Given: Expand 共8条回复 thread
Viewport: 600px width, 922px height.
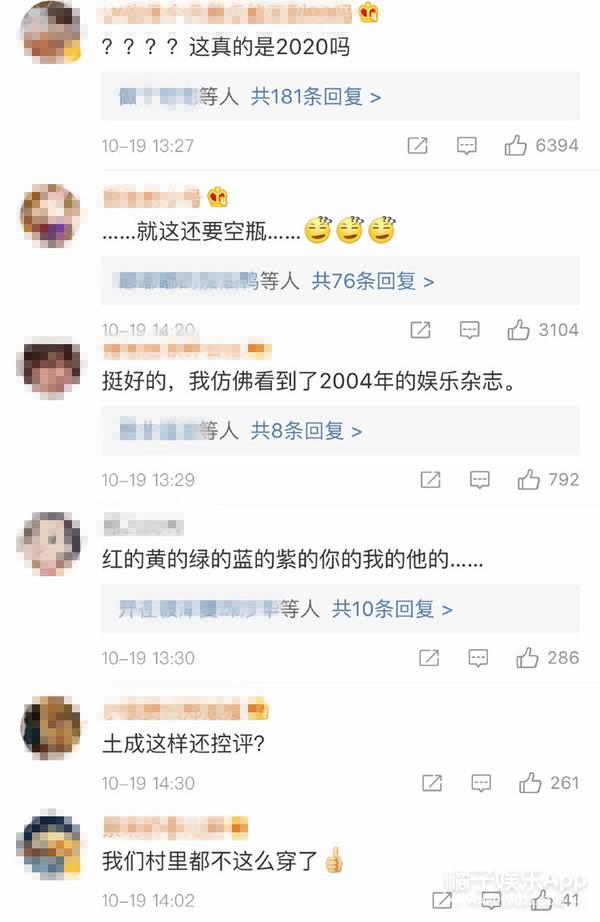Looking at the screenshot, I should [x=306, y=431].
